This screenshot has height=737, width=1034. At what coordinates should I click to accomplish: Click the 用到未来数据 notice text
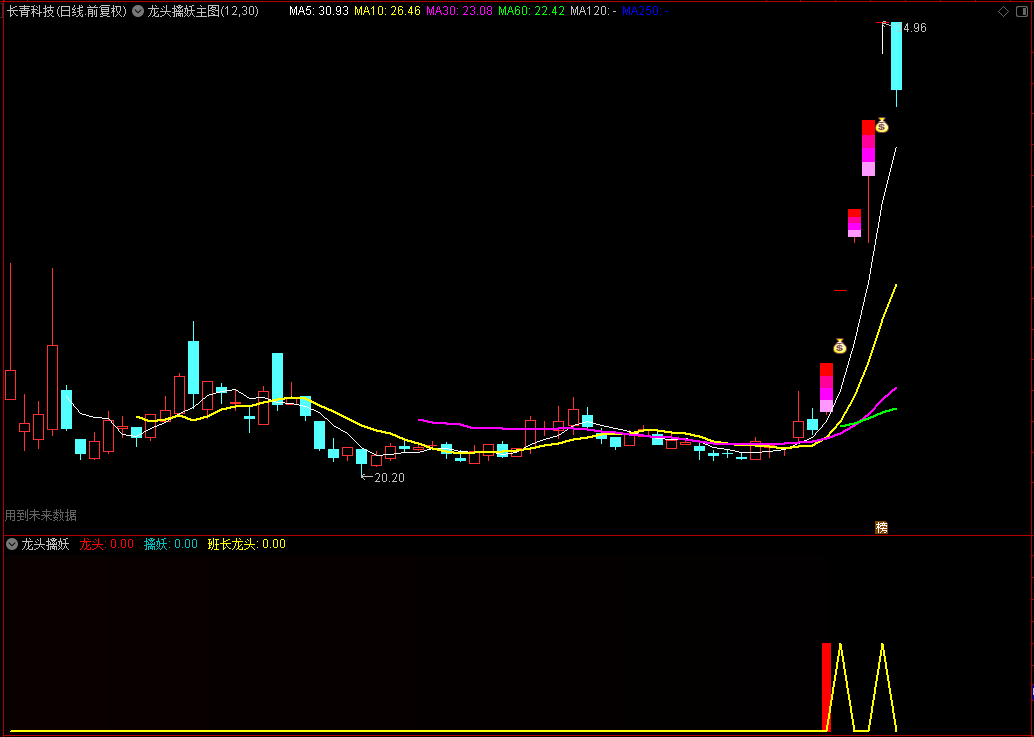41,515
